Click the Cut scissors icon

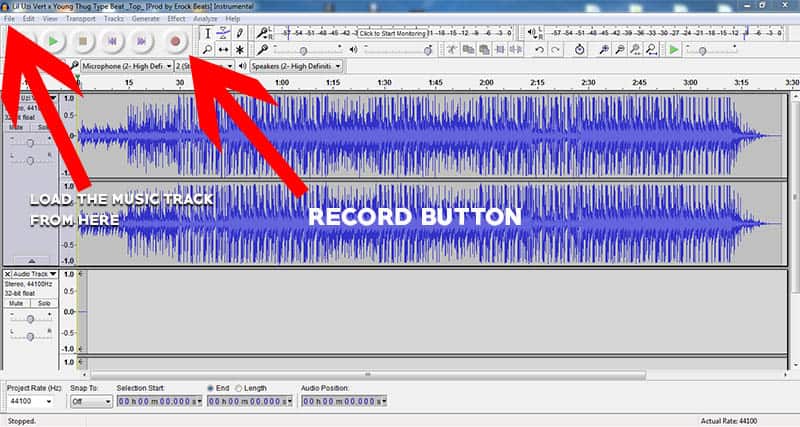[452, 49]
